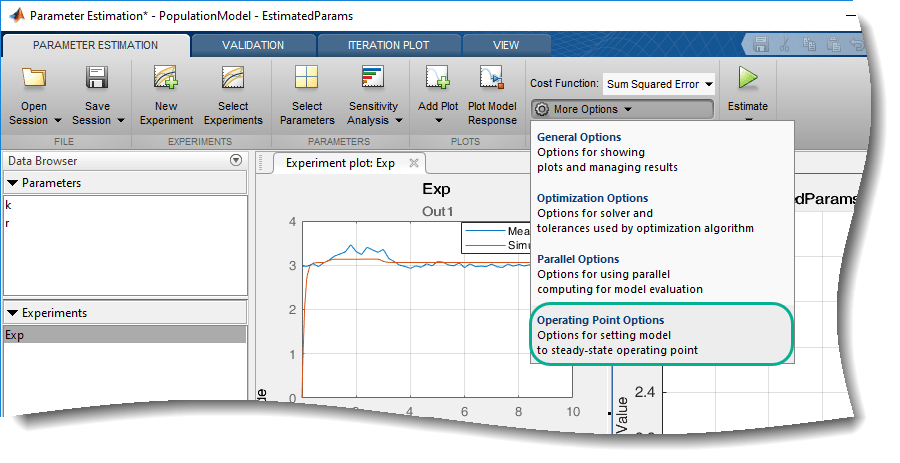Switch to the ITERATION PLOT tab
The width and height of the screenshot is (900, 463).
click(389, 45)
